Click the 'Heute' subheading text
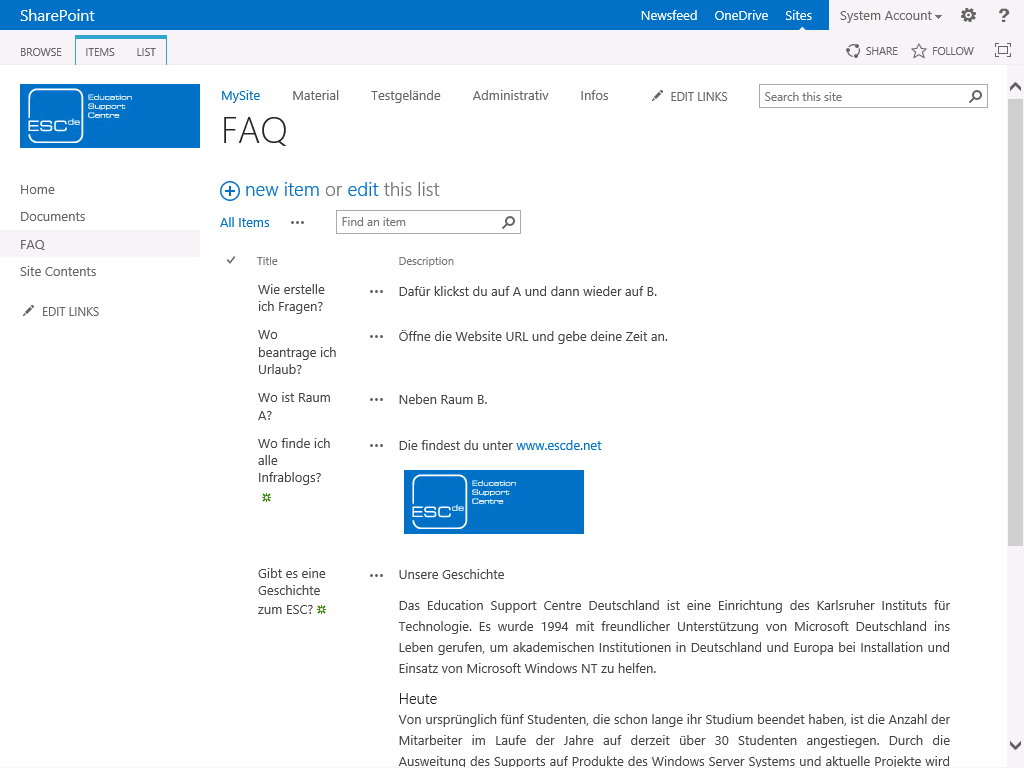1024x768 pixels. click(x=417, y=699)
